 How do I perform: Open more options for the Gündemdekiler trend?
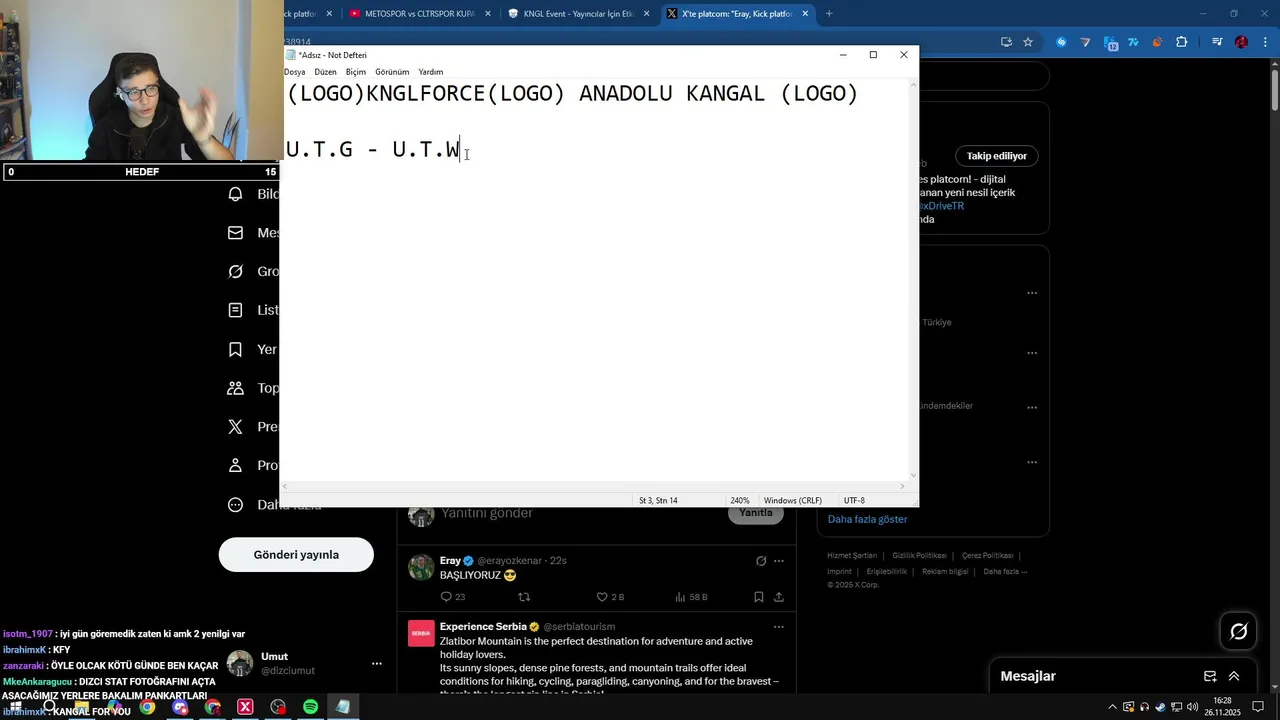pos(1032,407)
